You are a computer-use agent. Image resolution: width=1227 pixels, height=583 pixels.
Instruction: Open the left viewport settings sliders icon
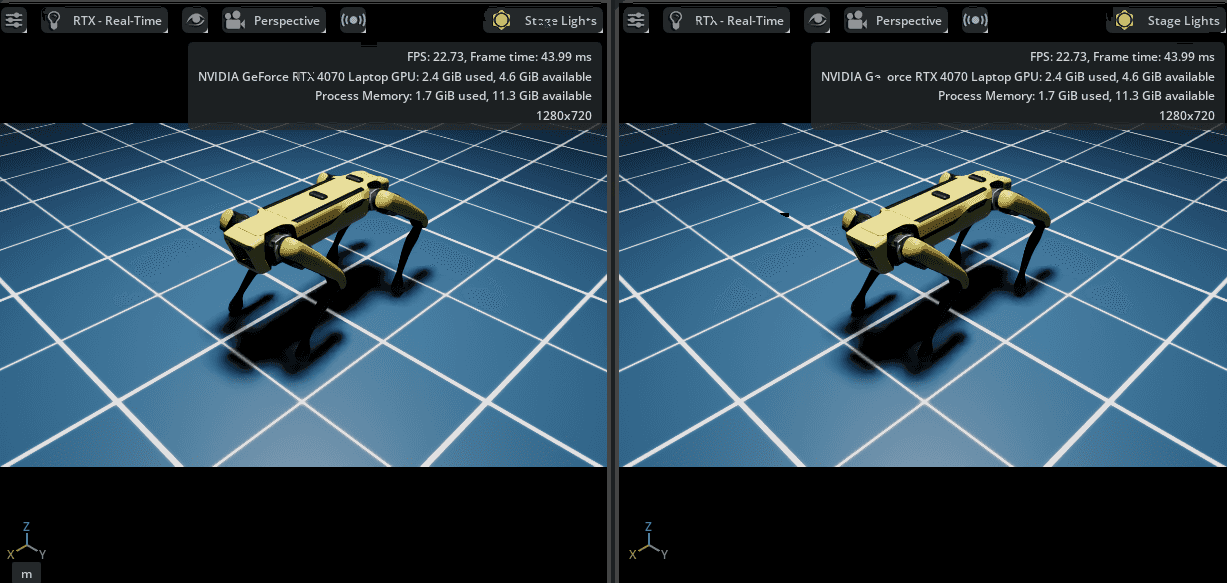tap(14, 20)
